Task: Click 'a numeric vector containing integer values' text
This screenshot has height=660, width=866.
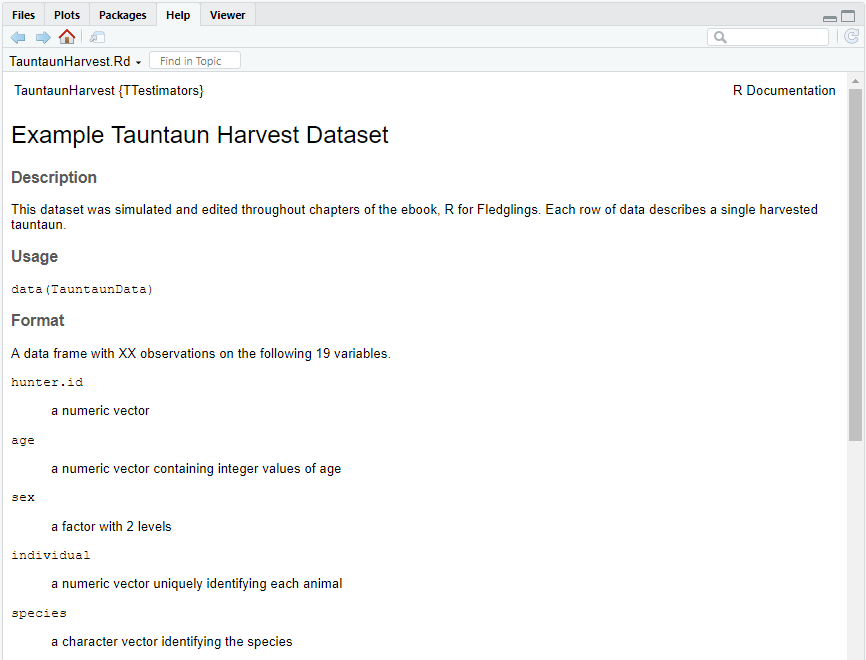Action: 196,468
